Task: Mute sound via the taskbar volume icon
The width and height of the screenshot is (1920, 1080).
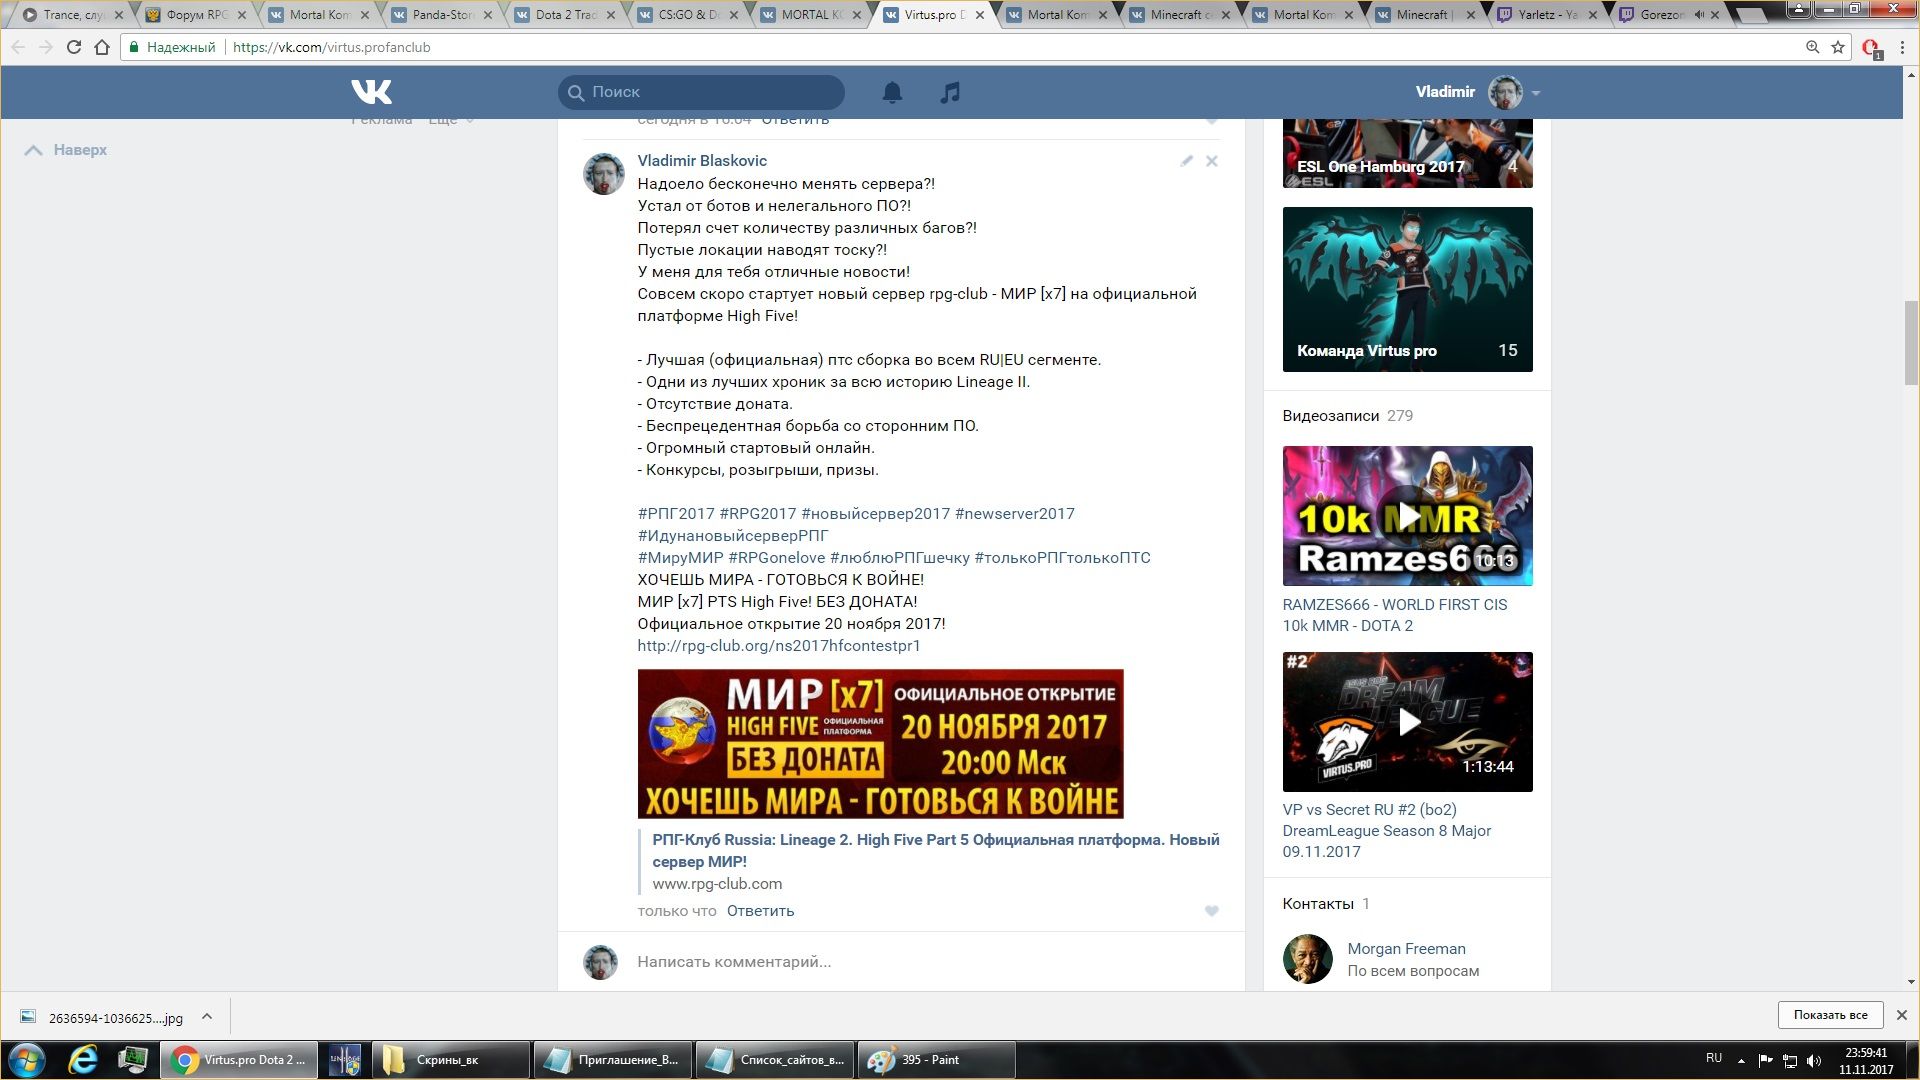Action: point(1814,1060)
